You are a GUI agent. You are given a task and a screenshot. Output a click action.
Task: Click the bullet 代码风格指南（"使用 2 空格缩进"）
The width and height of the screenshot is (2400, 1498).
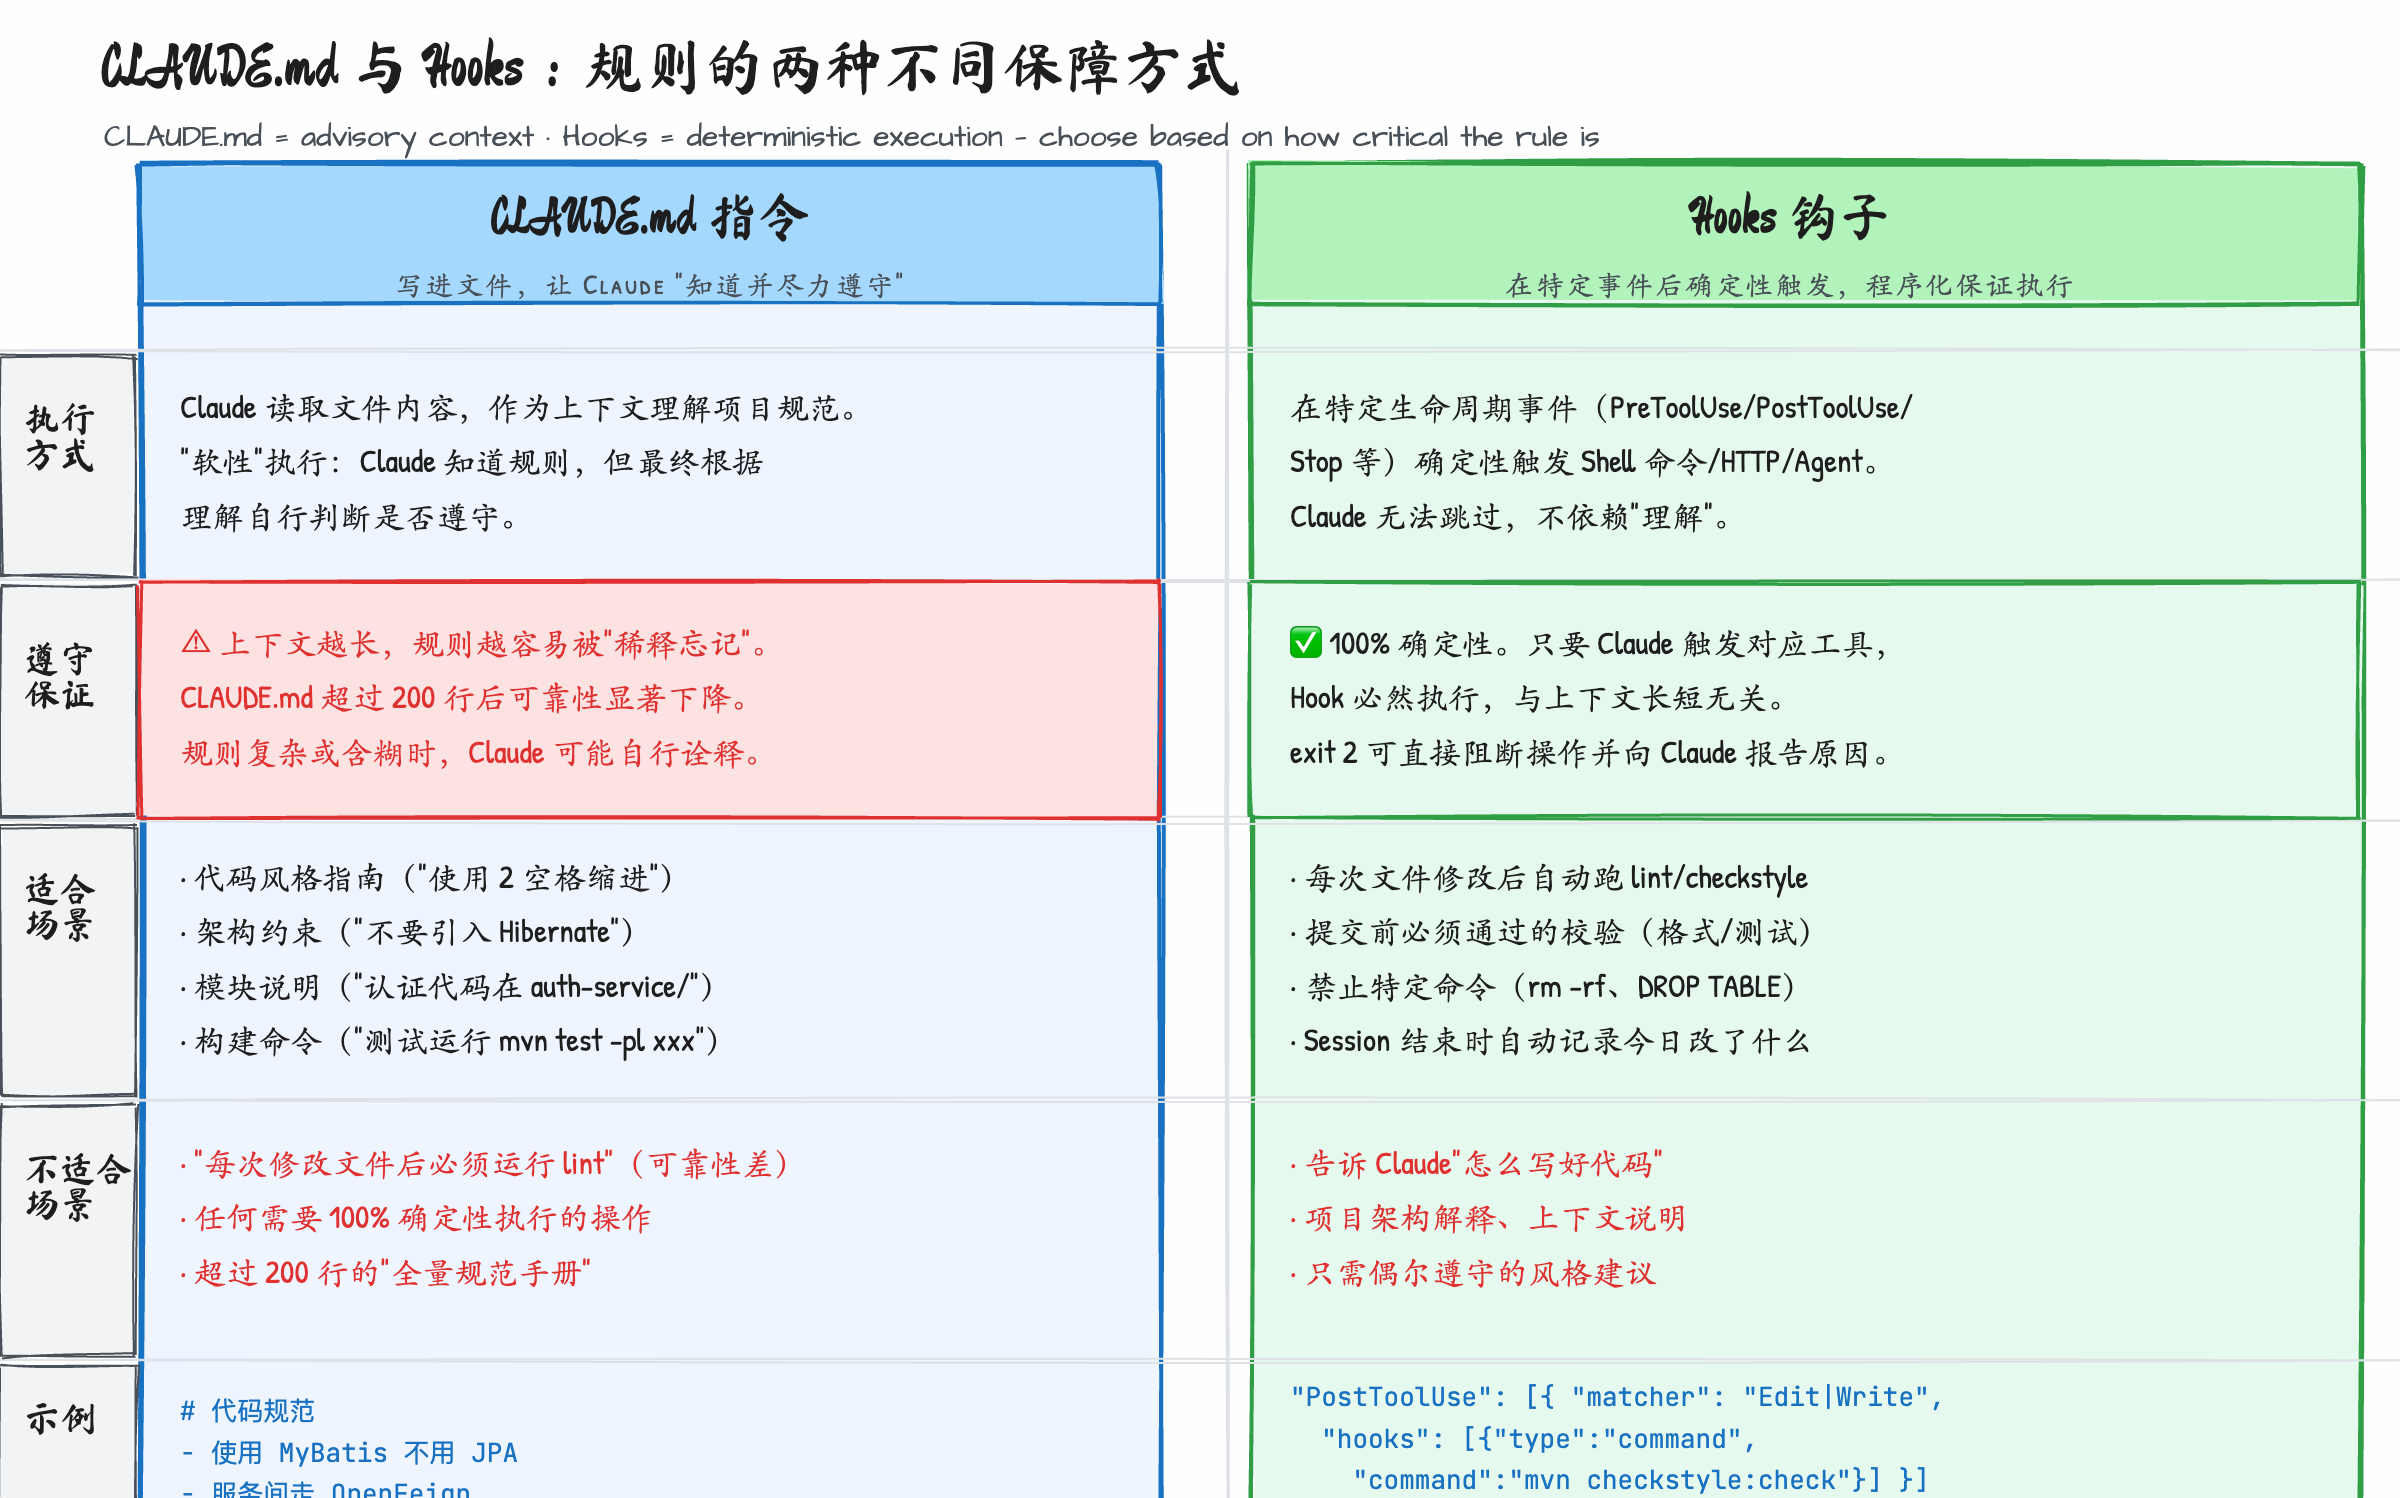[x=426, y=878]
